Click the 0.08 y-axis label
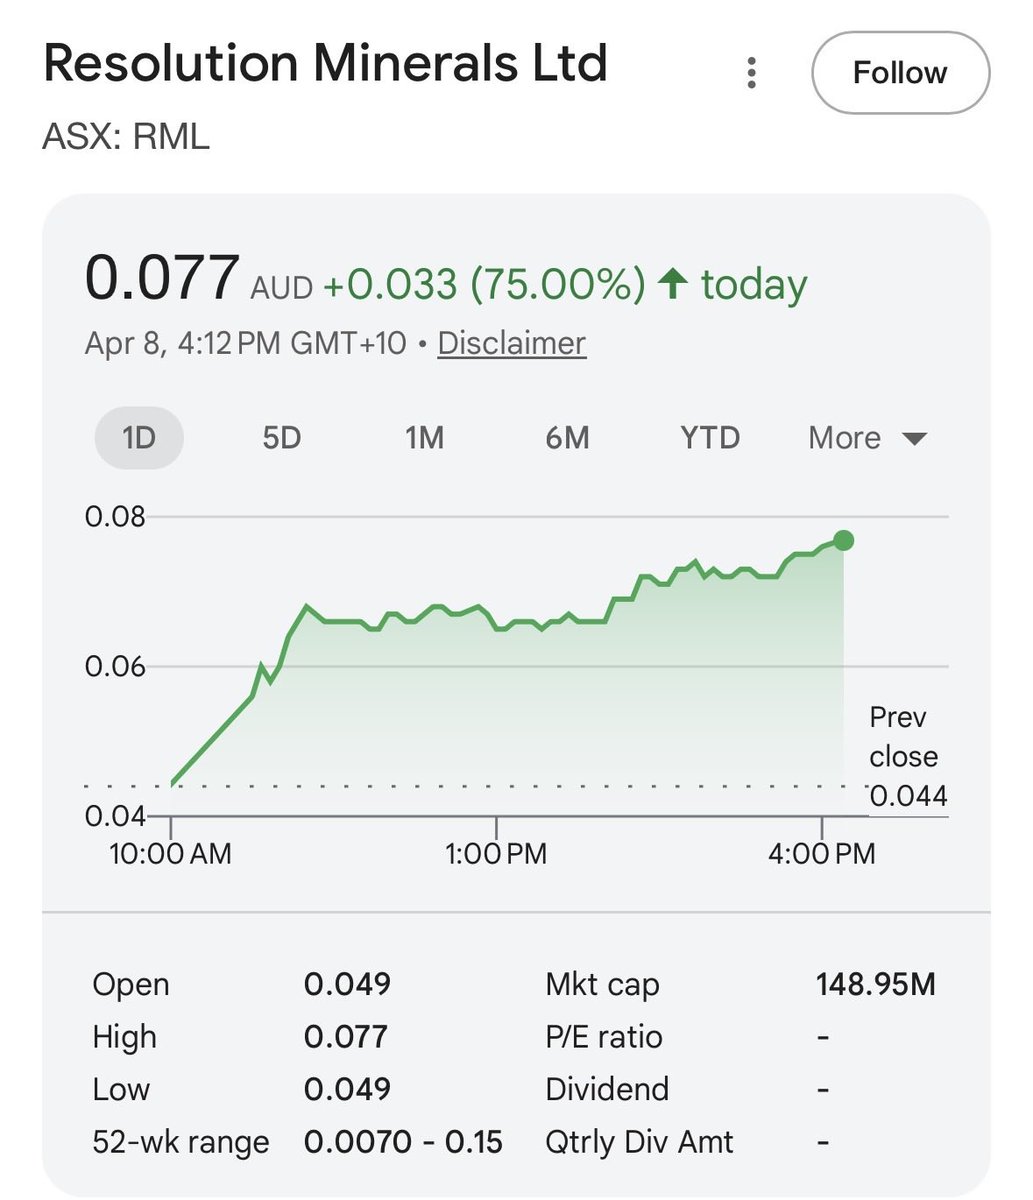This screenshot has width=1033, height=1200. (115, 517)
